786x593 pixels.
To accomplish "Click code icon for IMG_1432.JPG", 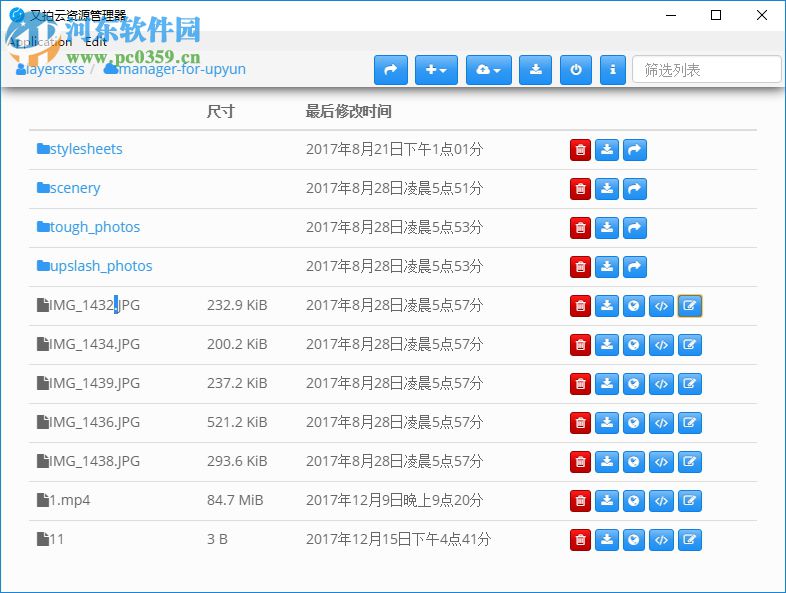I will pyautogui.click(x=661, y=306).
